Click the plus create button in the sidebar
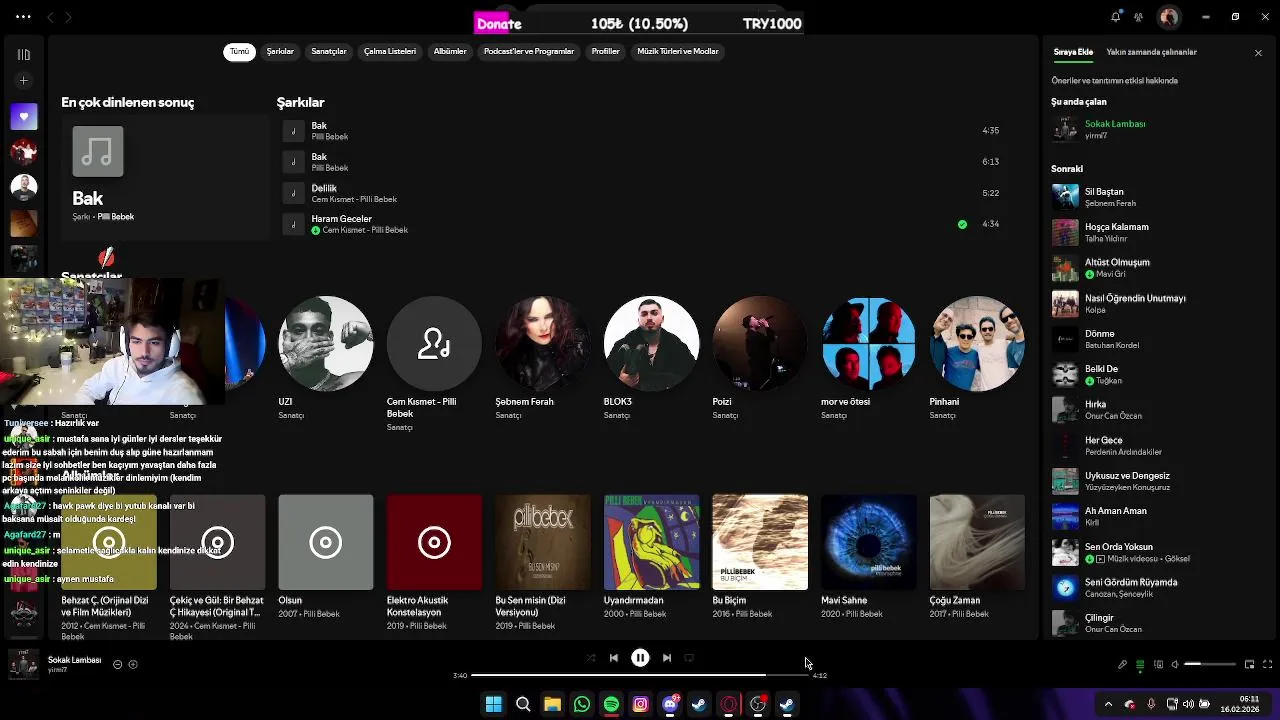The image size is (1280, 720). [x=24, y=81]
